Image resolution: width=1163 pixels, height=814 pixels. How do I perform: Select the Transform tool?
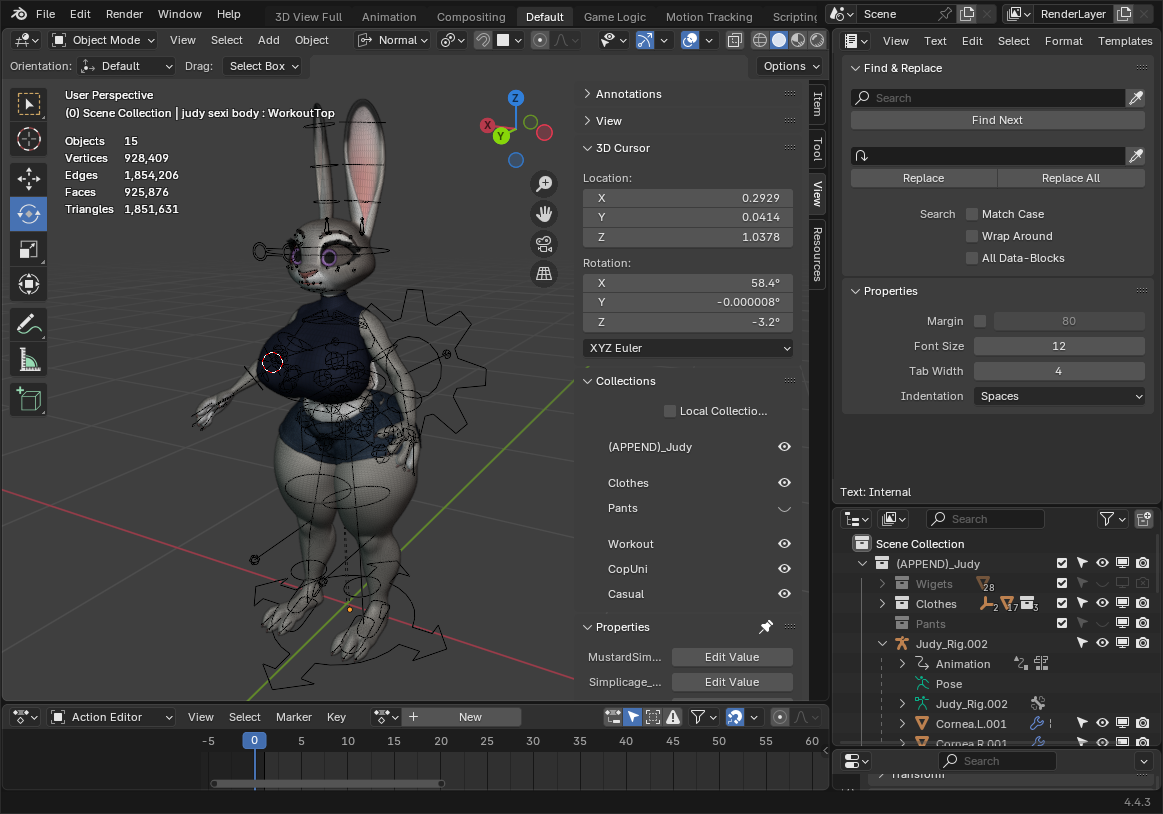pos(28,284)
